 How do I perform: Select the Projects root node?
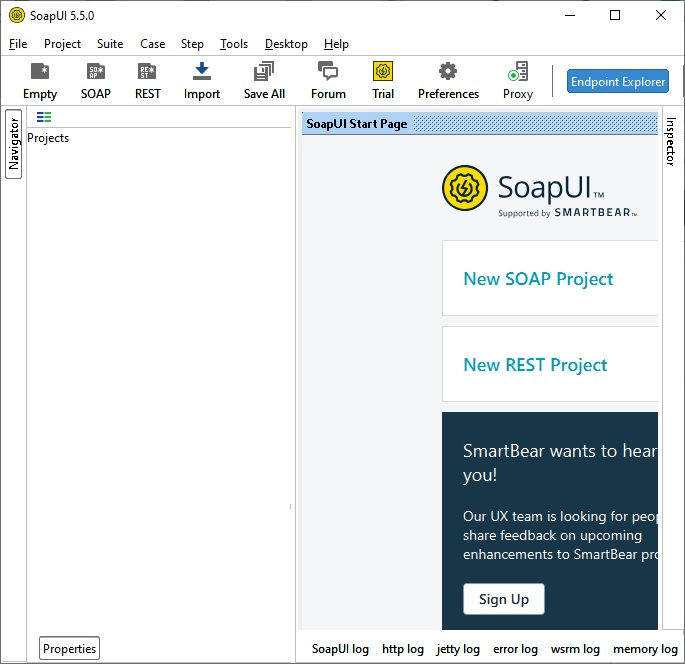coord(48,138)
